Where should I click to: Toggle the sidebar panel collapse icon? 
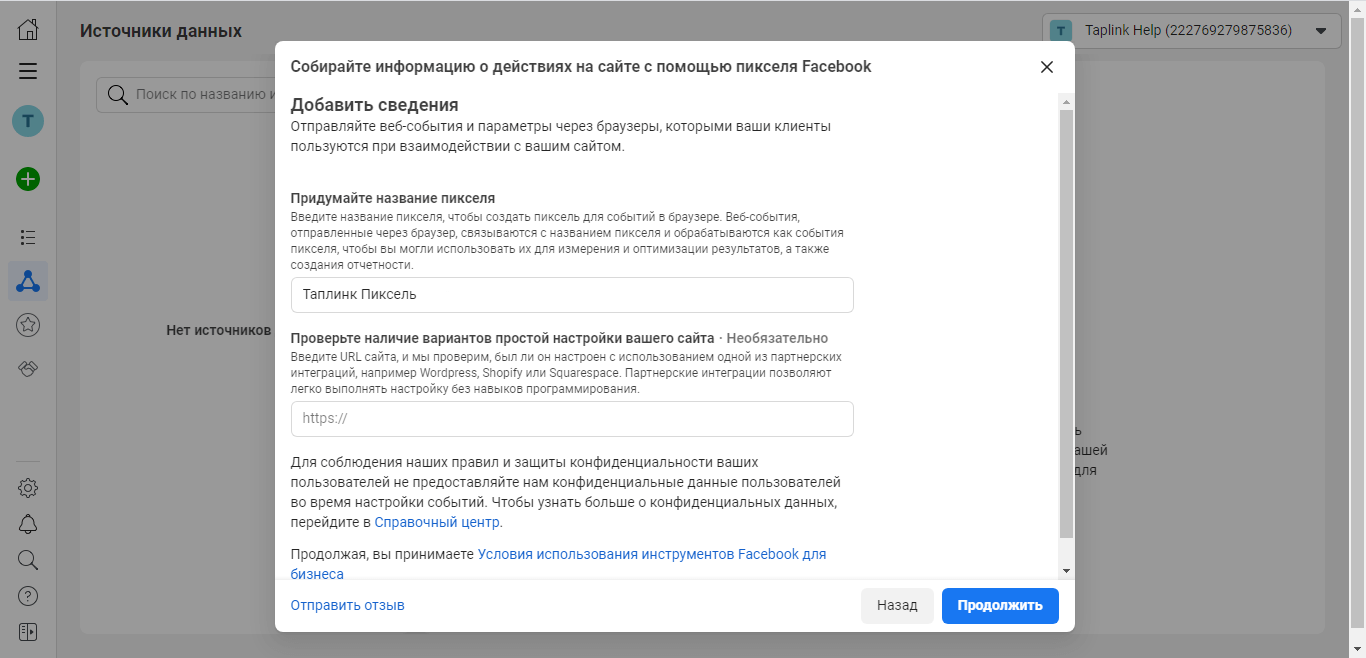[x=28, y=632]
